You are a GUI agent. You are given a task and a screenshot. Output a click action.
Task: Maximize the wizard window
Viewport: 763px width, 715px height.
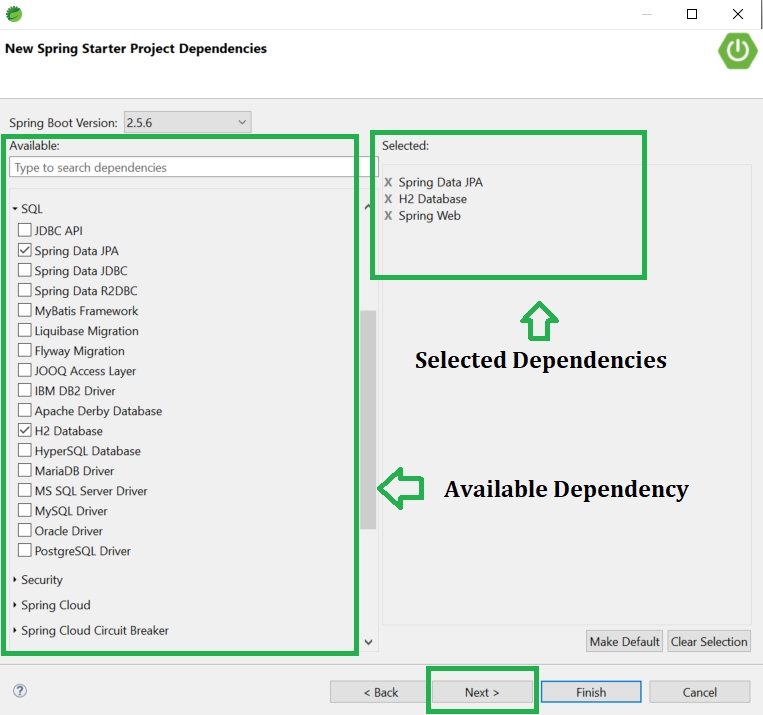692,14
